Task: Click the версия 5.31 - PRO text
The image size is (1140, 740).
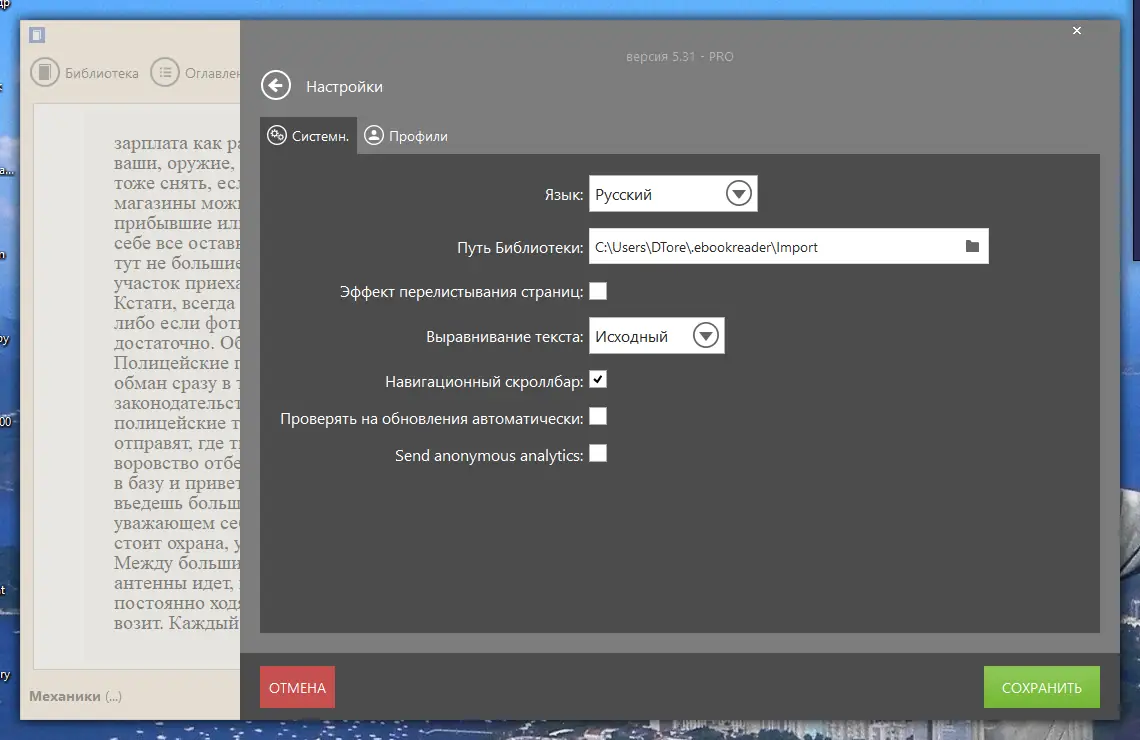Action: [x=680, y=57]
